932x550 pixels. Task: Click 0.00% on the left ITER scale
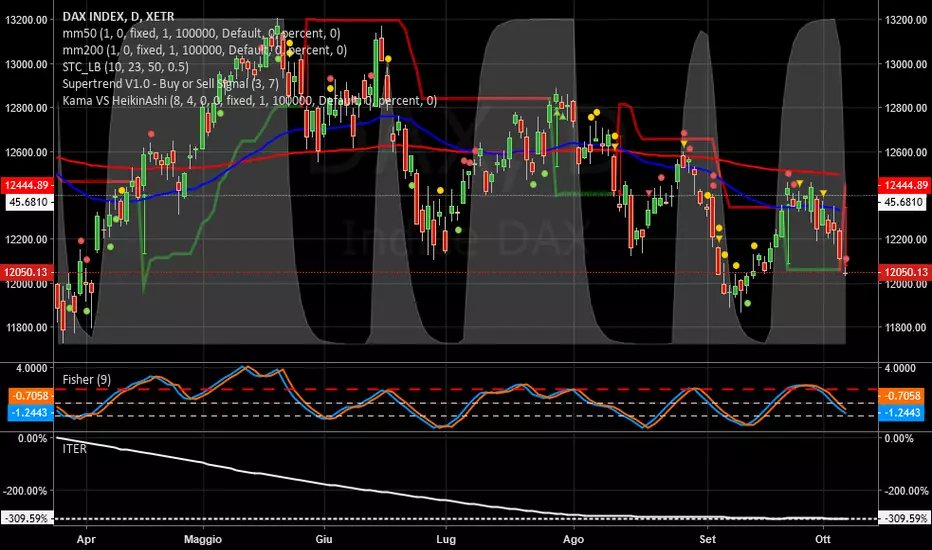pyautogui.click(x=33, y=439)
